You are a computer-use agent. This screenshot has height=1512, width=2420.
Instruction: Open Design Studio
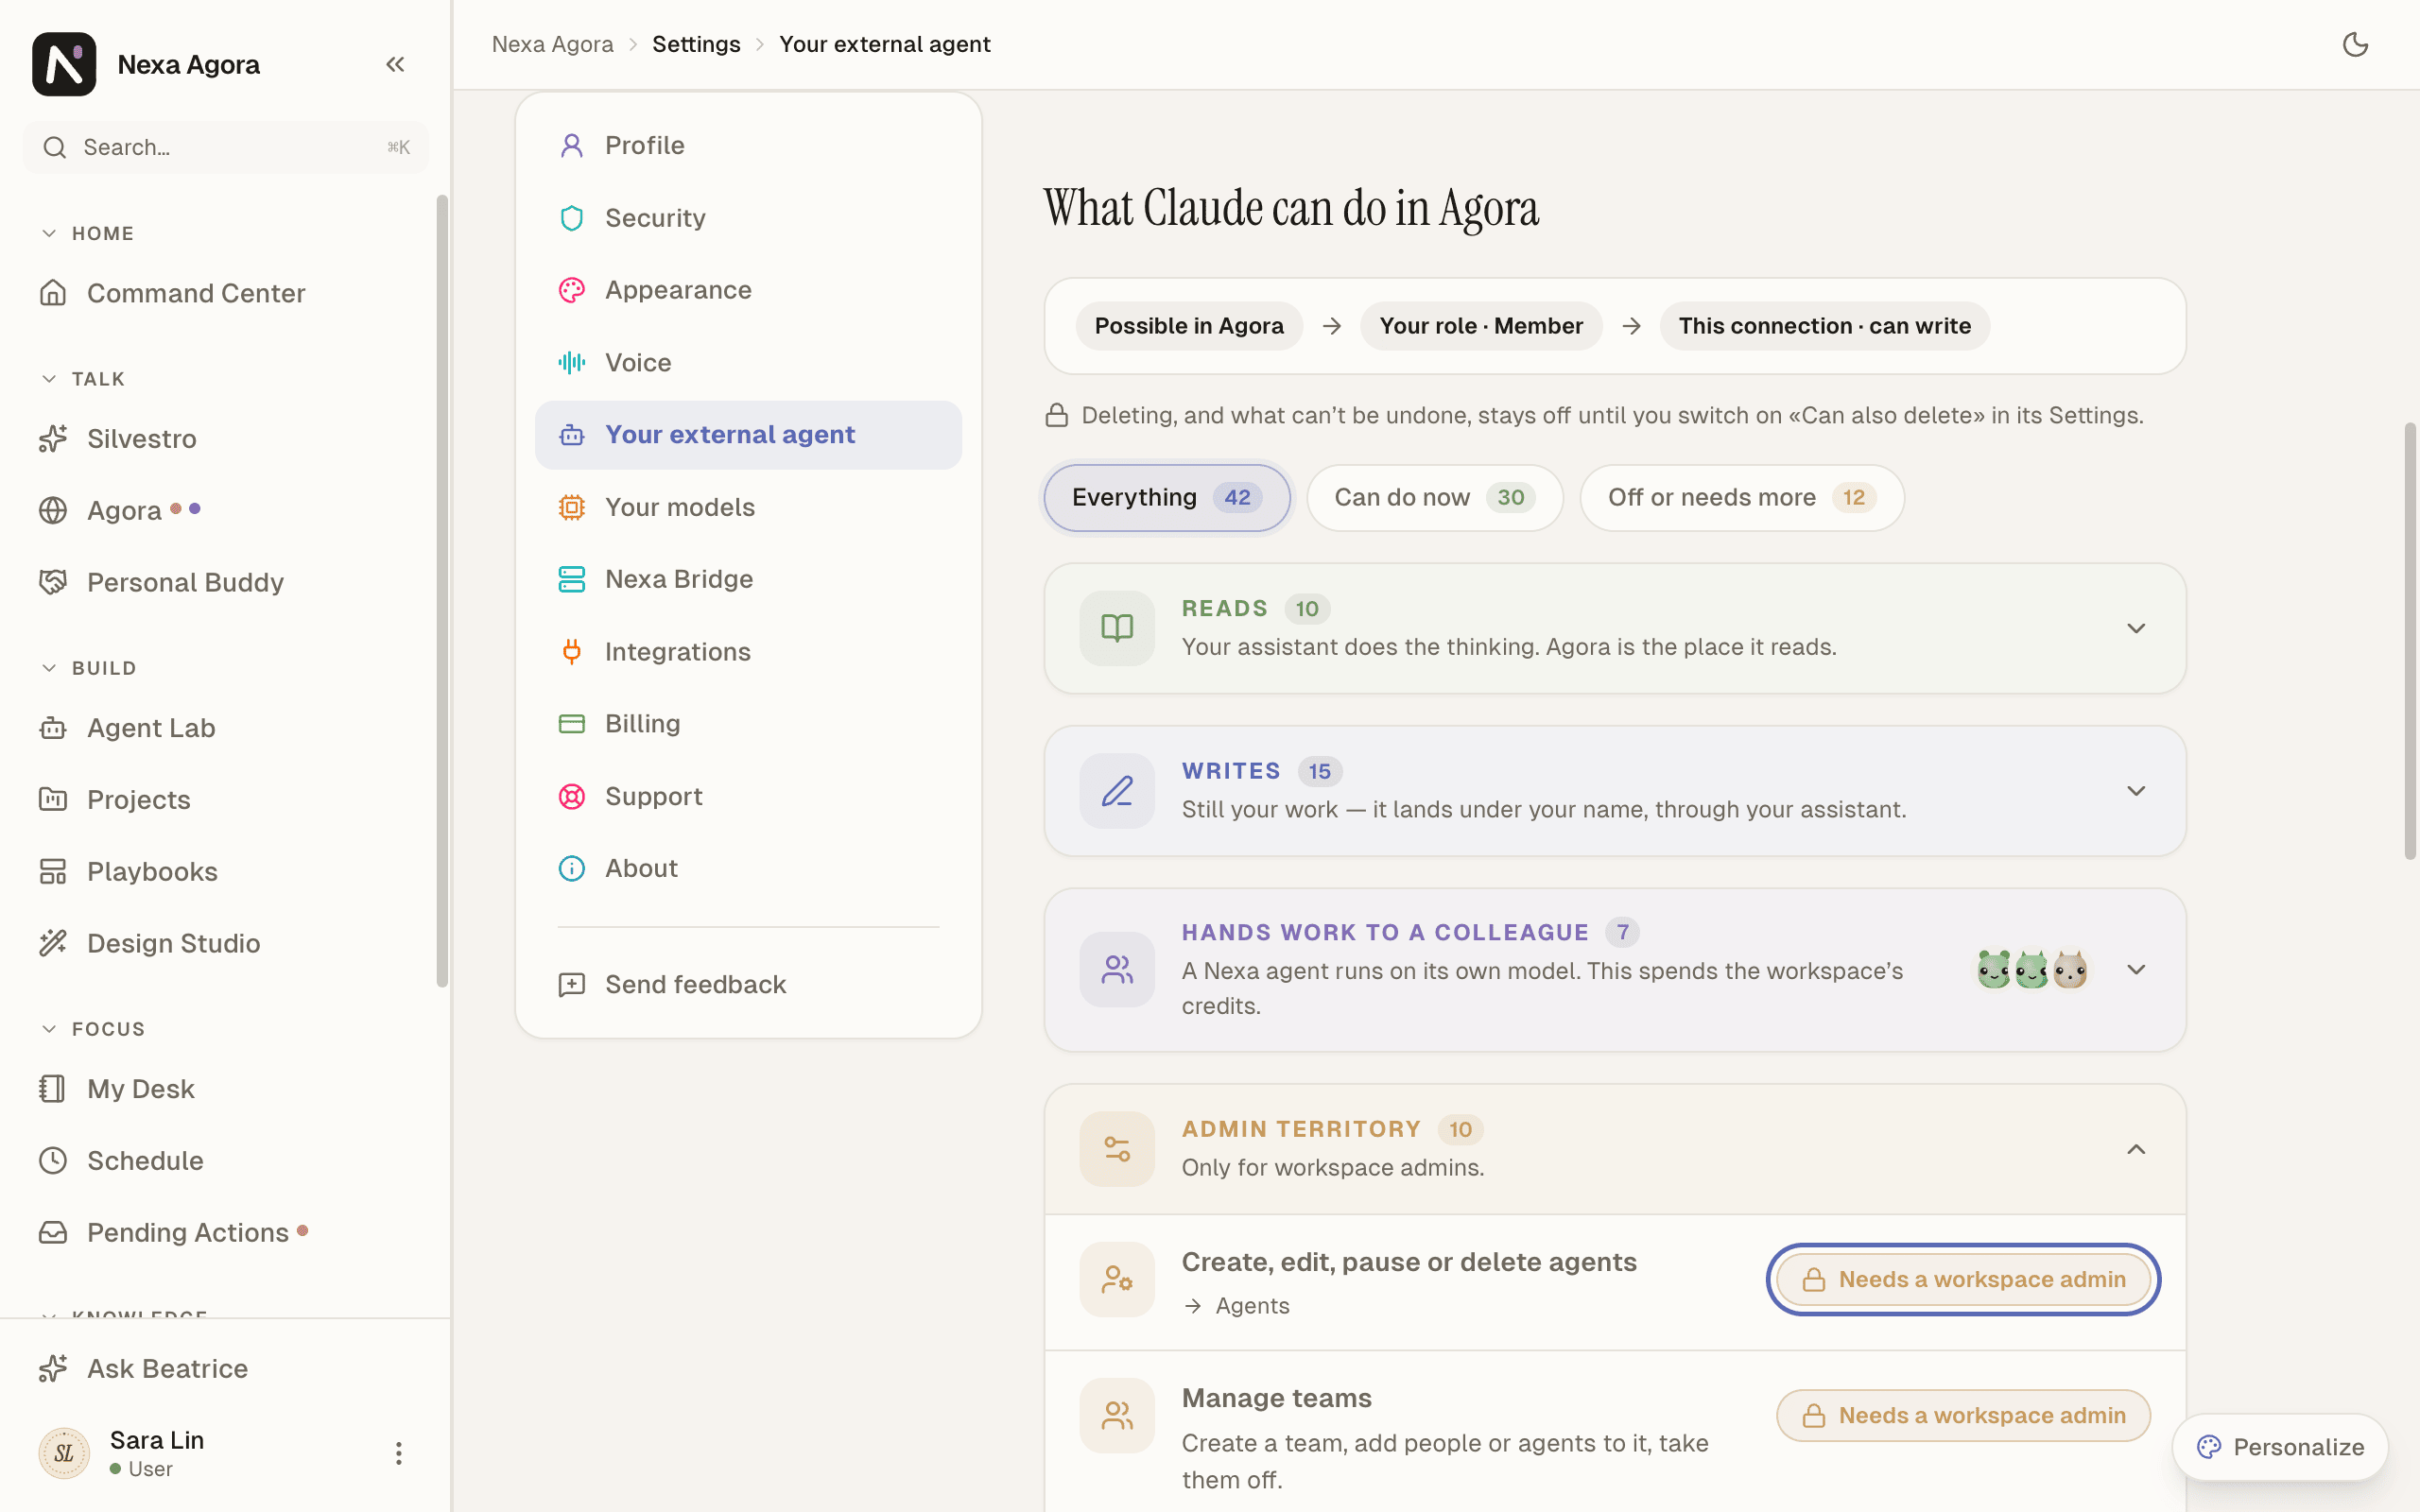point(226,943)
